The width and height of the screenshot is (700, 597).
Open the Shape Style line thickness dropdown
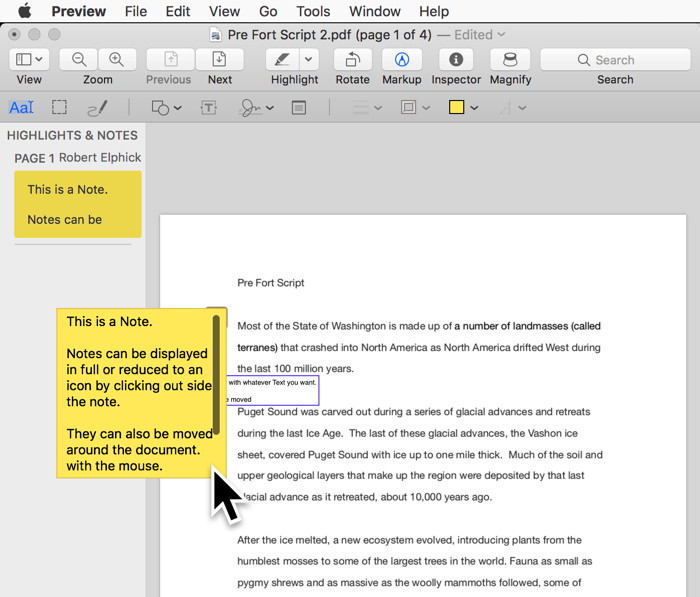(x=367, y=108)
